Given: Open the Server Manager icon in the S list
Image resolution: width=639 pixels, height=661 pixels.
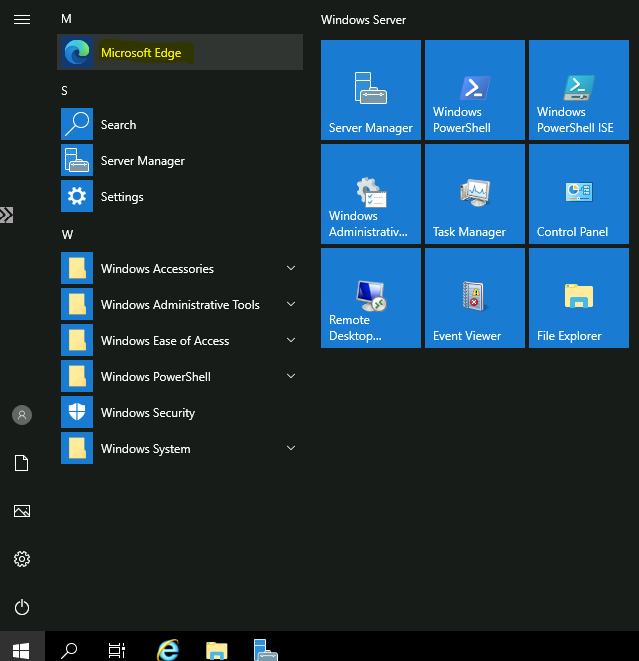Looking at the screenshot, I should pyautogui.click(x=77, y=160).
